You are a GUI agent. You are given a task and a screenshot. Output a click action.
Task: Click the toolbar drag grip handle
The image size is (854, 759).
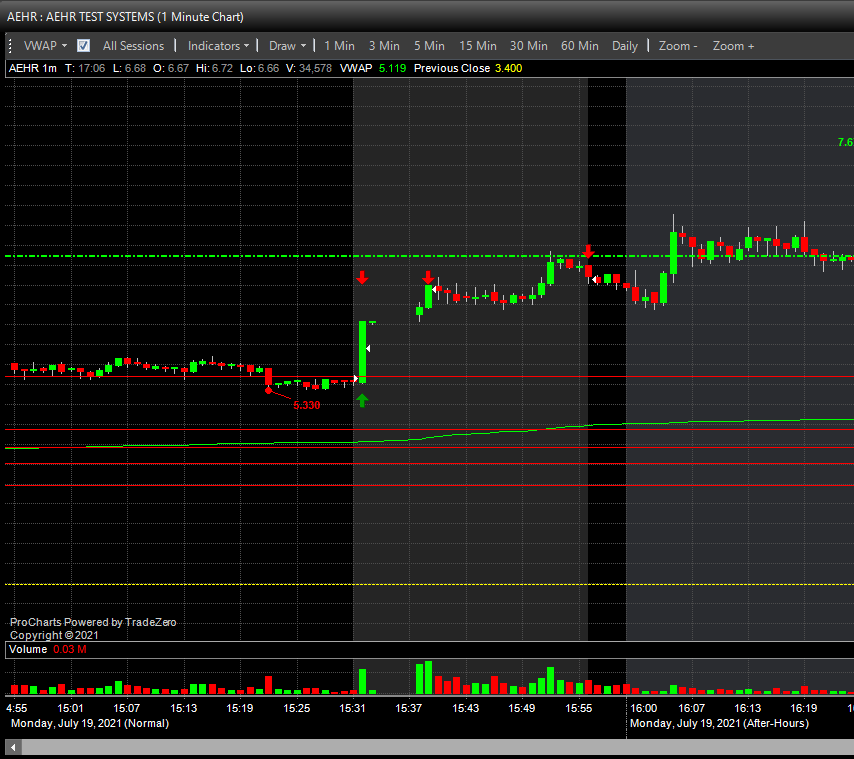[x=10, y=46]
